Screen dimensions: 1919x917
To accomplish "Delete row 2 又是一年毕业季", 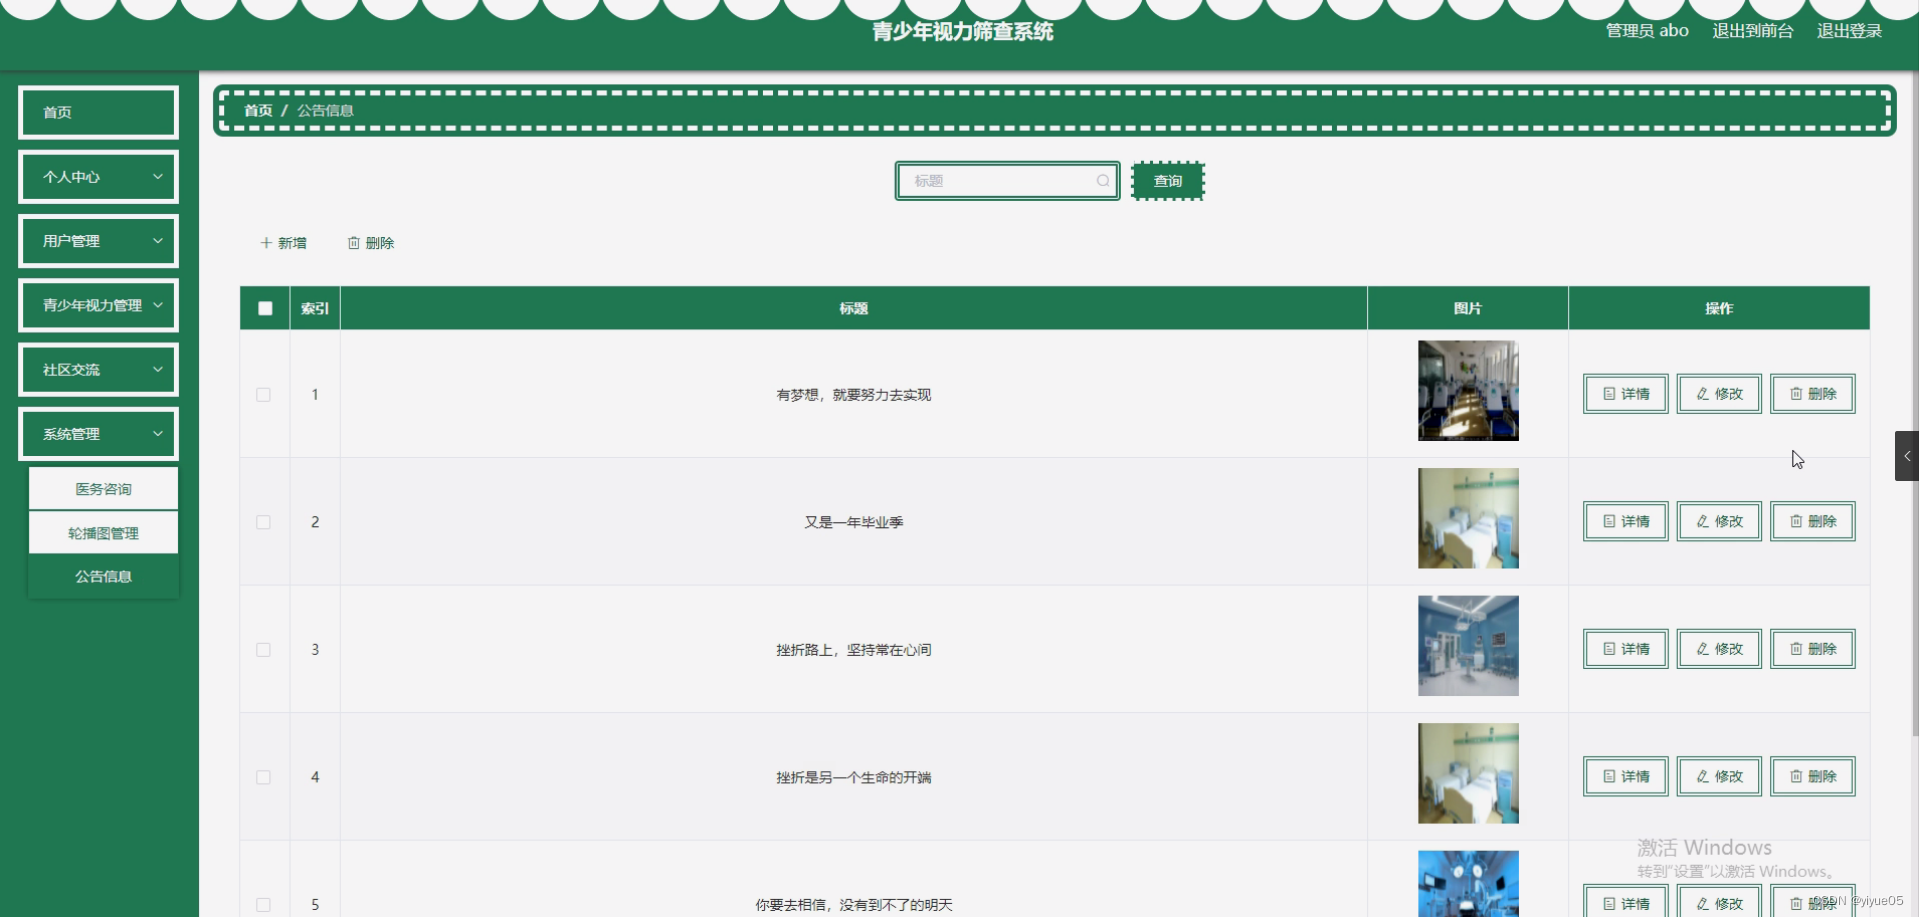I will [x=1813, y=521].
